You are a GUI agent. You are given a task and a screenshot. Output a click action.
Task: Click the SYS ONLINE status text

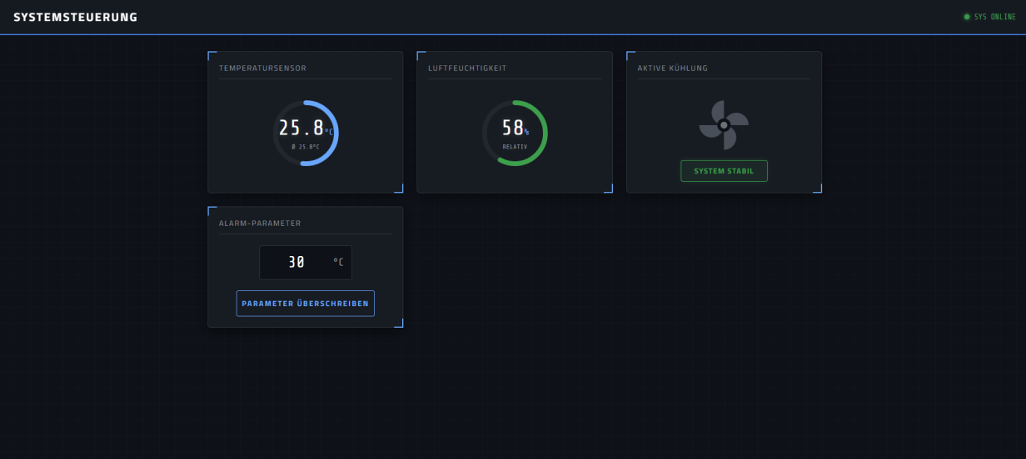(x=995, y=17)
